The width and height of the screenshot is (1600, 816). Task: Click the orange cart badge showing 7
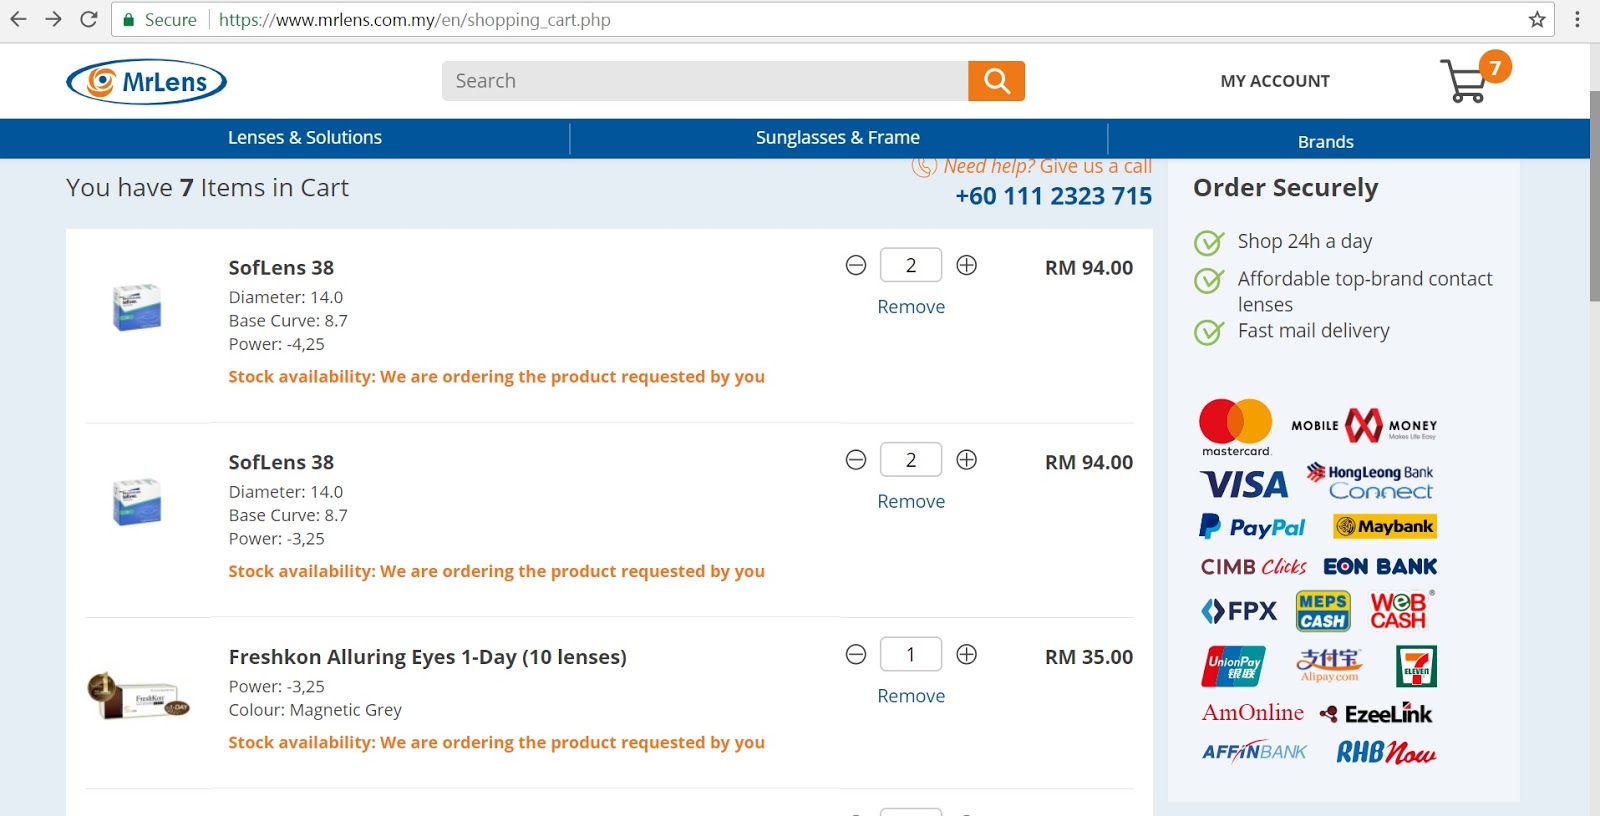pyautogui.click(x=1495, y=67)
